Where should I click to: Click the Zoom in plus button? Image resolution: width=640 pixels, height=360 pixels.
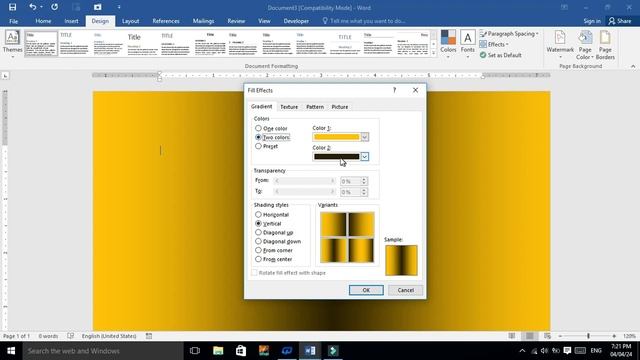(x=614, y=336)
